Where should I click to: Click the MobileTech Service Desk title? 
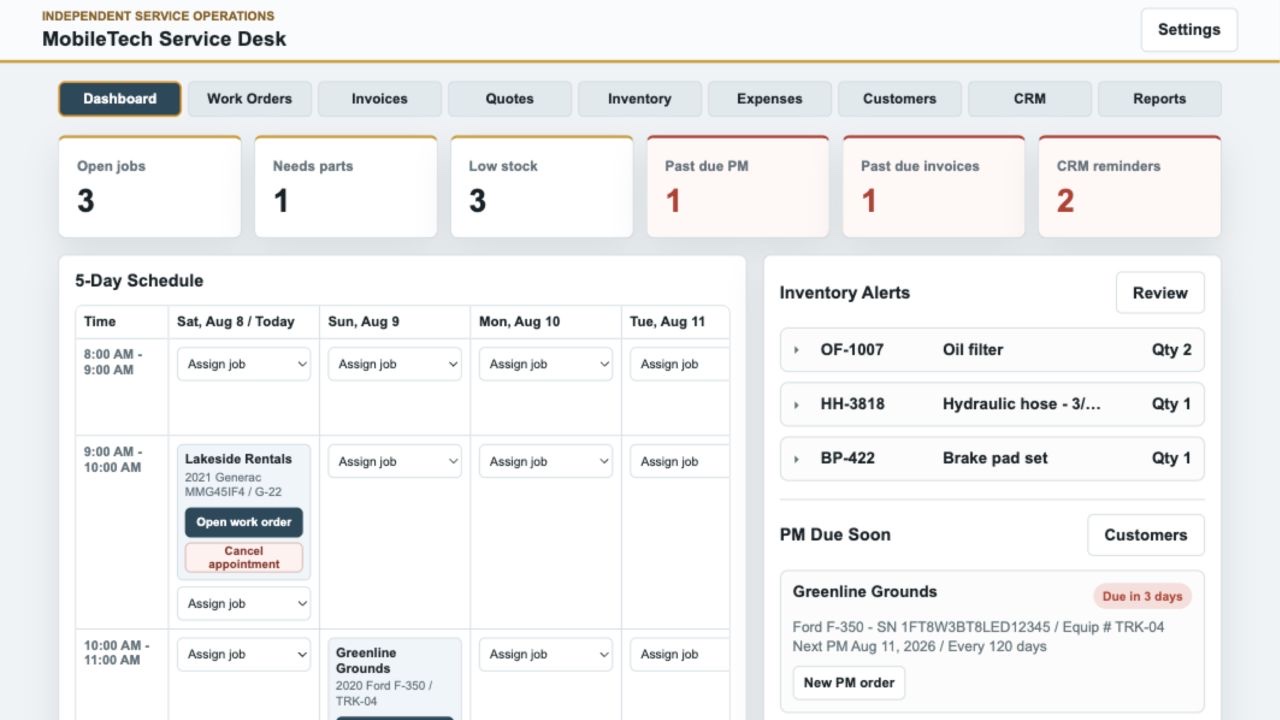click(x=164, y=39)
